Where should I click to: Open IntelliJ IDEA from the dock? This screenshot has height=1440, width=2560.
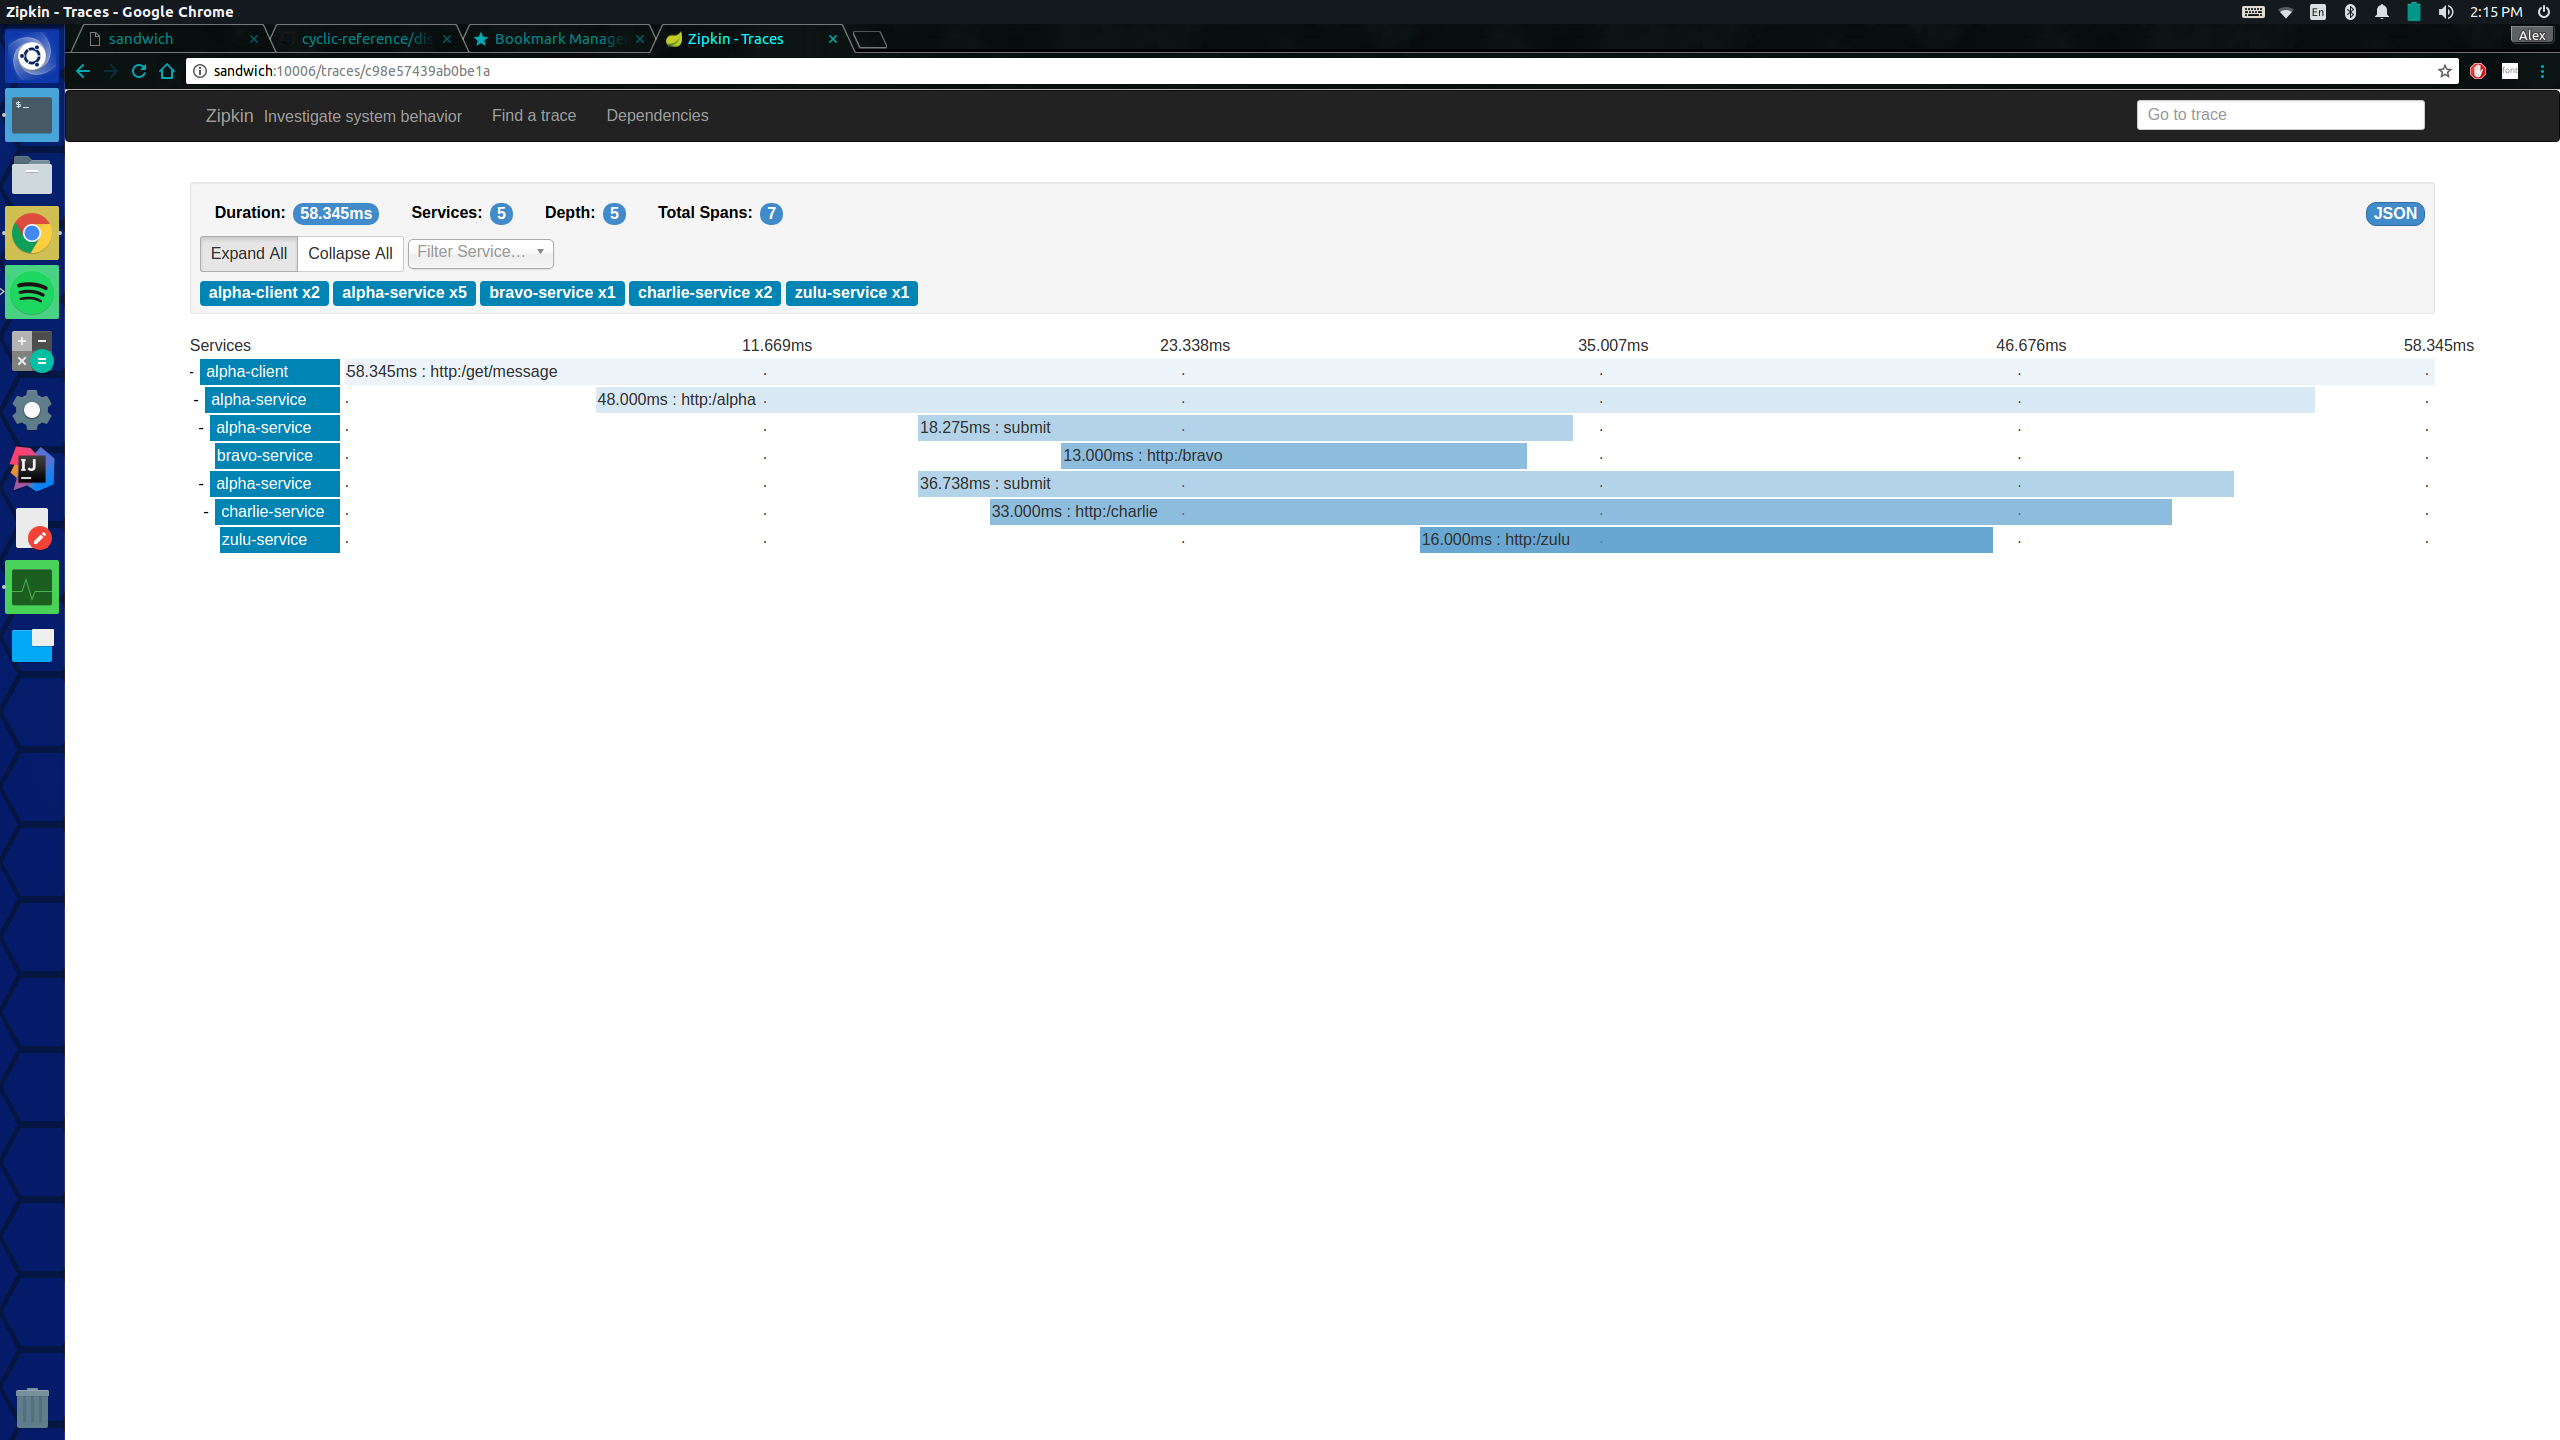pyautogui.click(x=32, y=468)
